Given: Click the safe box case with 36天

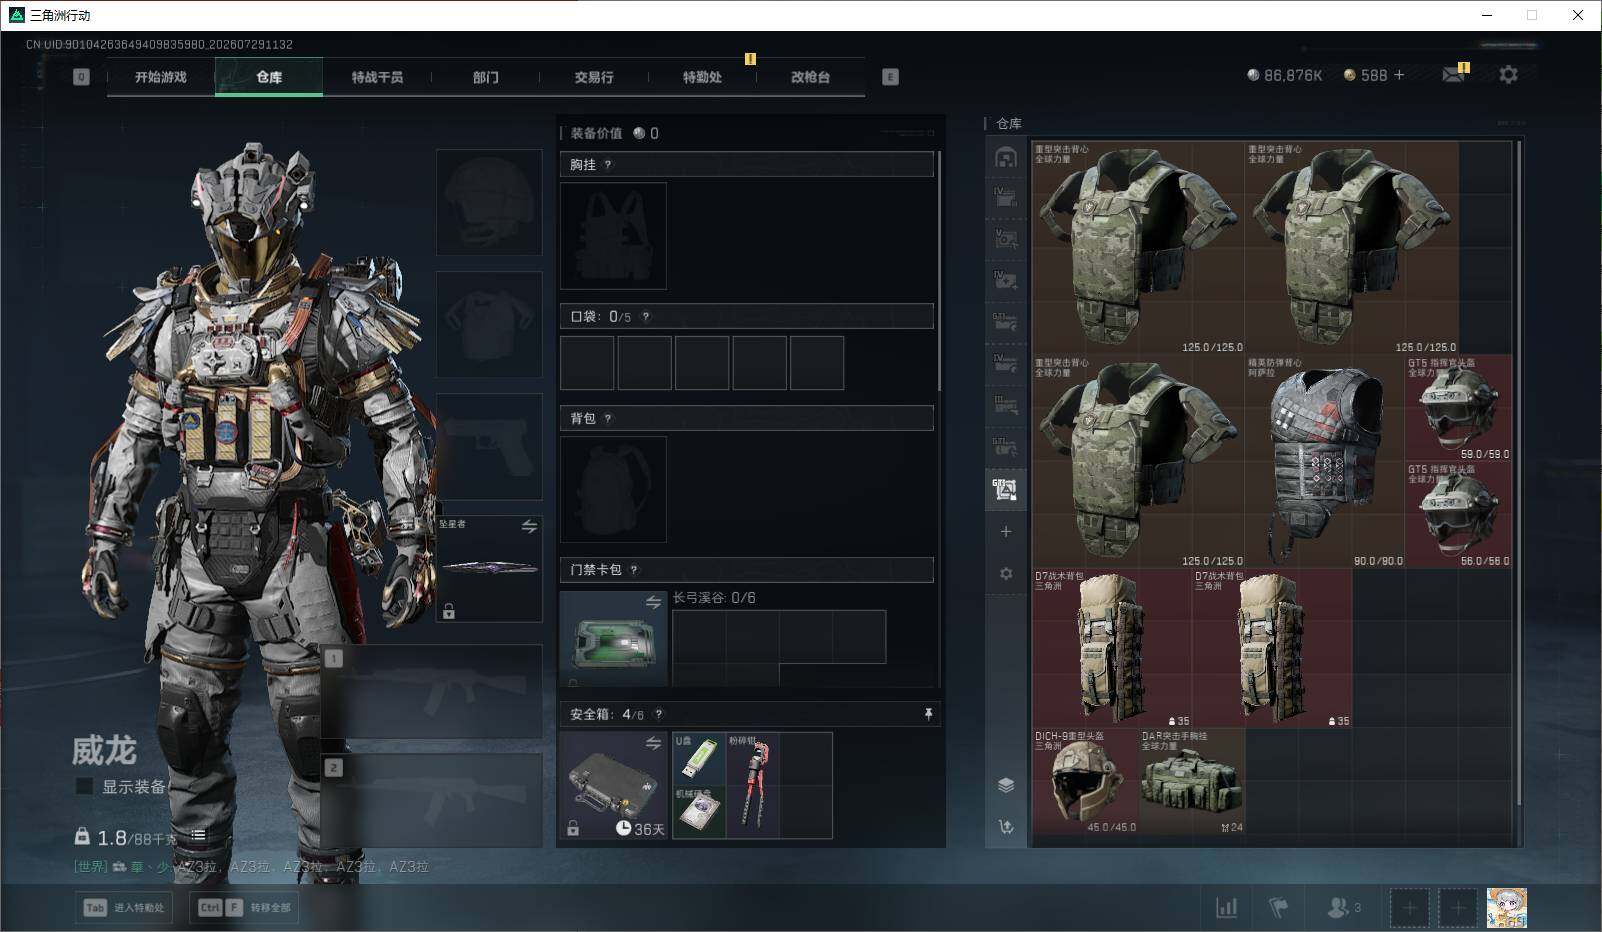Looking at the screenshot, I should click(x=613, y=786).
